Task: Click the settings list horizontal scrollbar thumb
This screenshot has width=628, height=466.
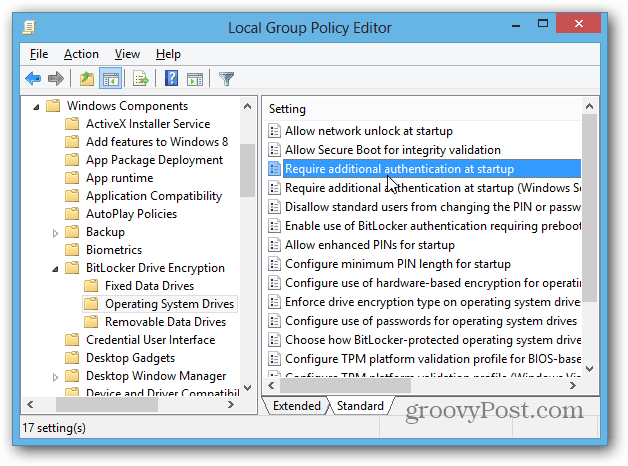Action: point(345,386)
